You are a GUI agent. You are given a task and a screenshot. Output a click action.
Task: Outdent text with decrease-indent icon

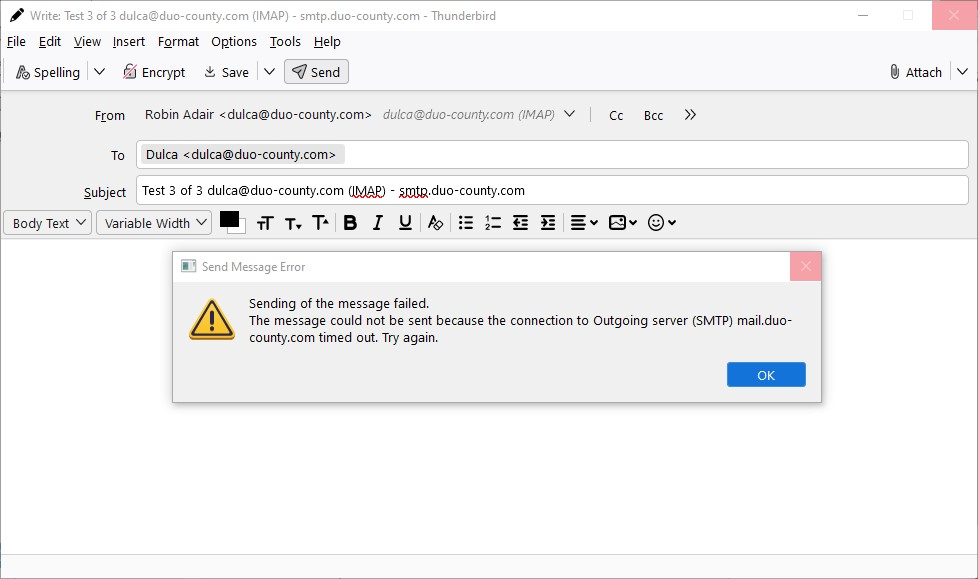pos(520,223)
